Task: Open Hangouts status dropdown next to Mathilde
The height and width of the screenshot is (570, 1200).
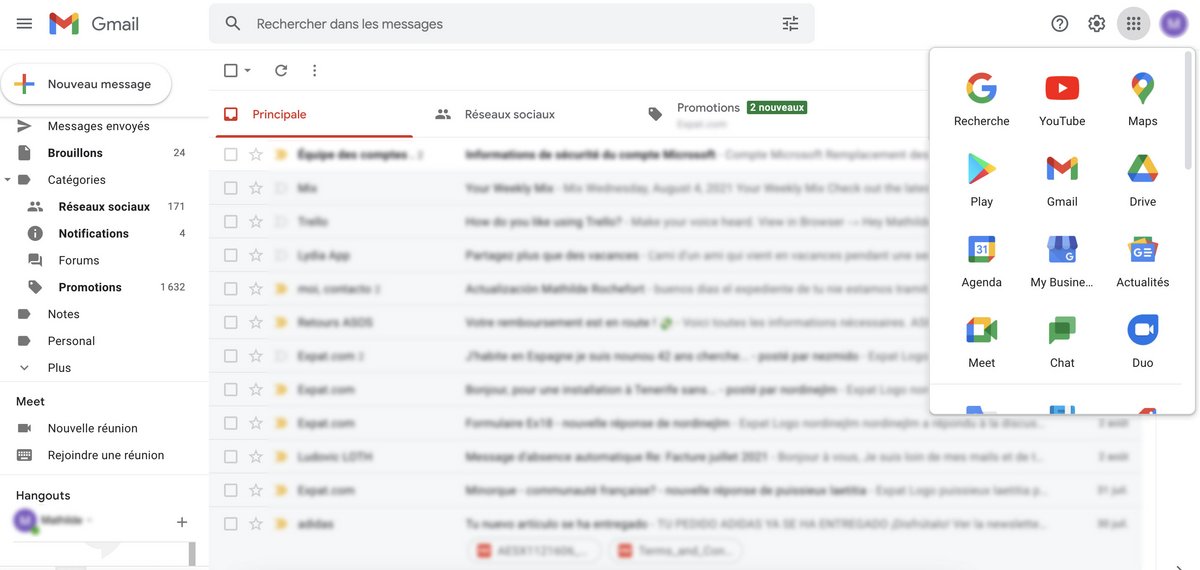Action: click(x=88, y=521)
